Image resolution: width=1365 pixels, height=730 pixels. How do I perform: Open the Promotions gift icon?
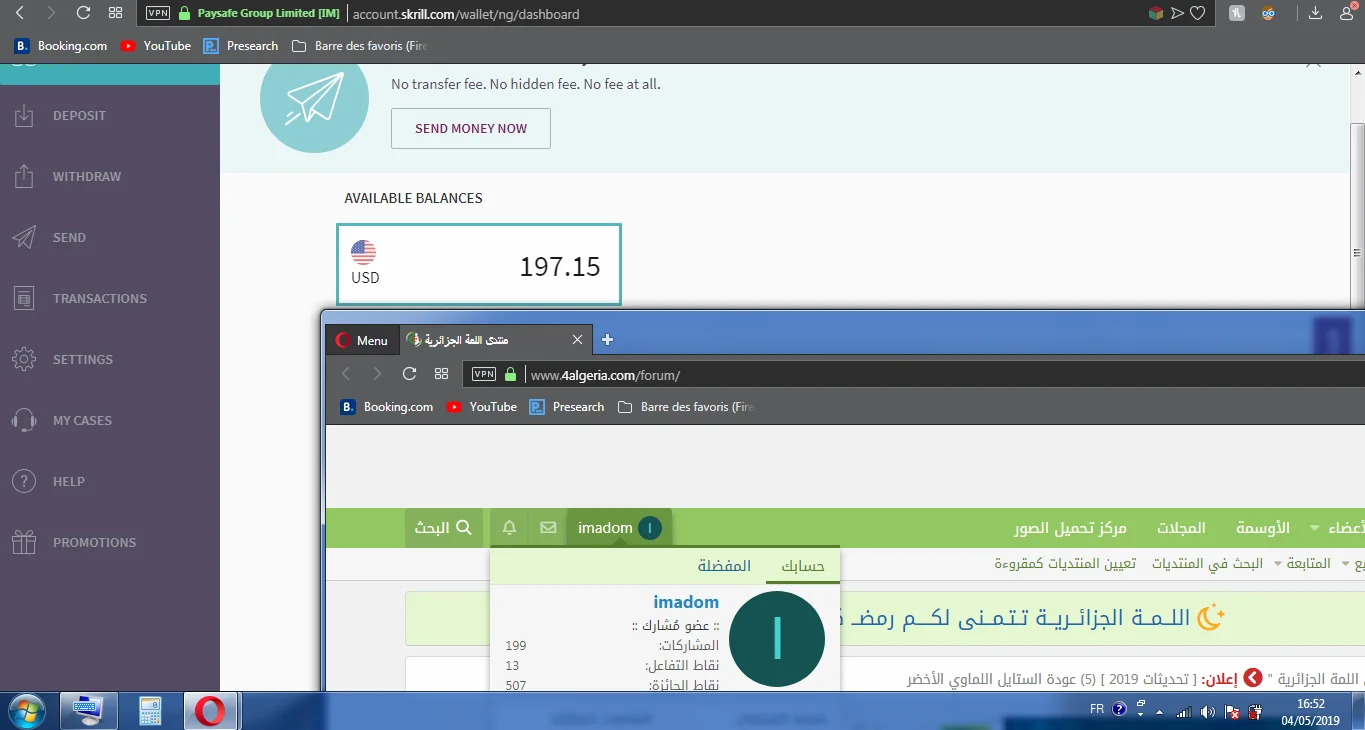(24, 543)
